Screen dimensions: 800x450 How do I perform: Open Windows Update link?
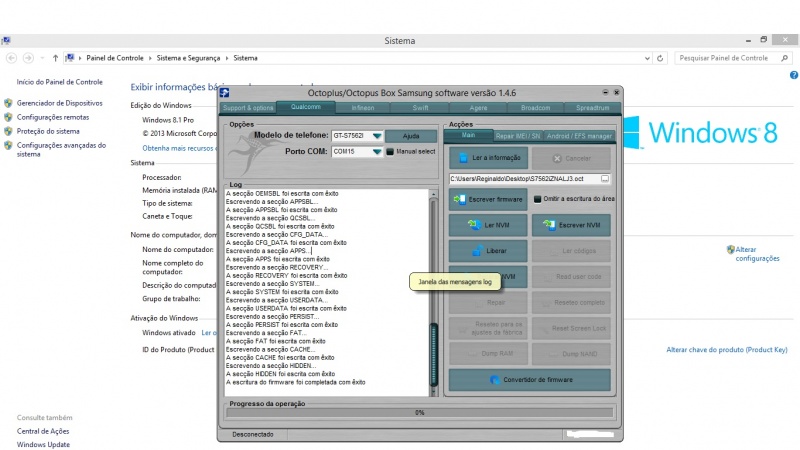pyautogui.click(x=43, y=444)
